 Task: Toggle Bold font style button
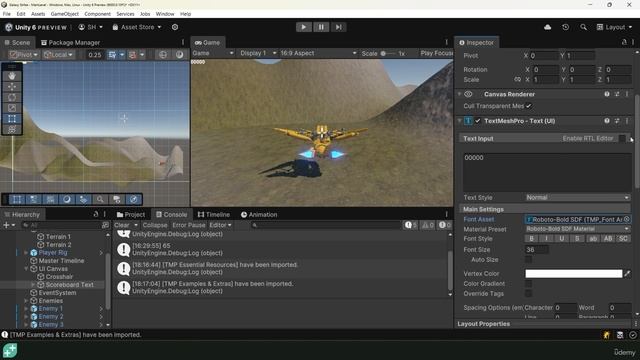tap(531, 239)
